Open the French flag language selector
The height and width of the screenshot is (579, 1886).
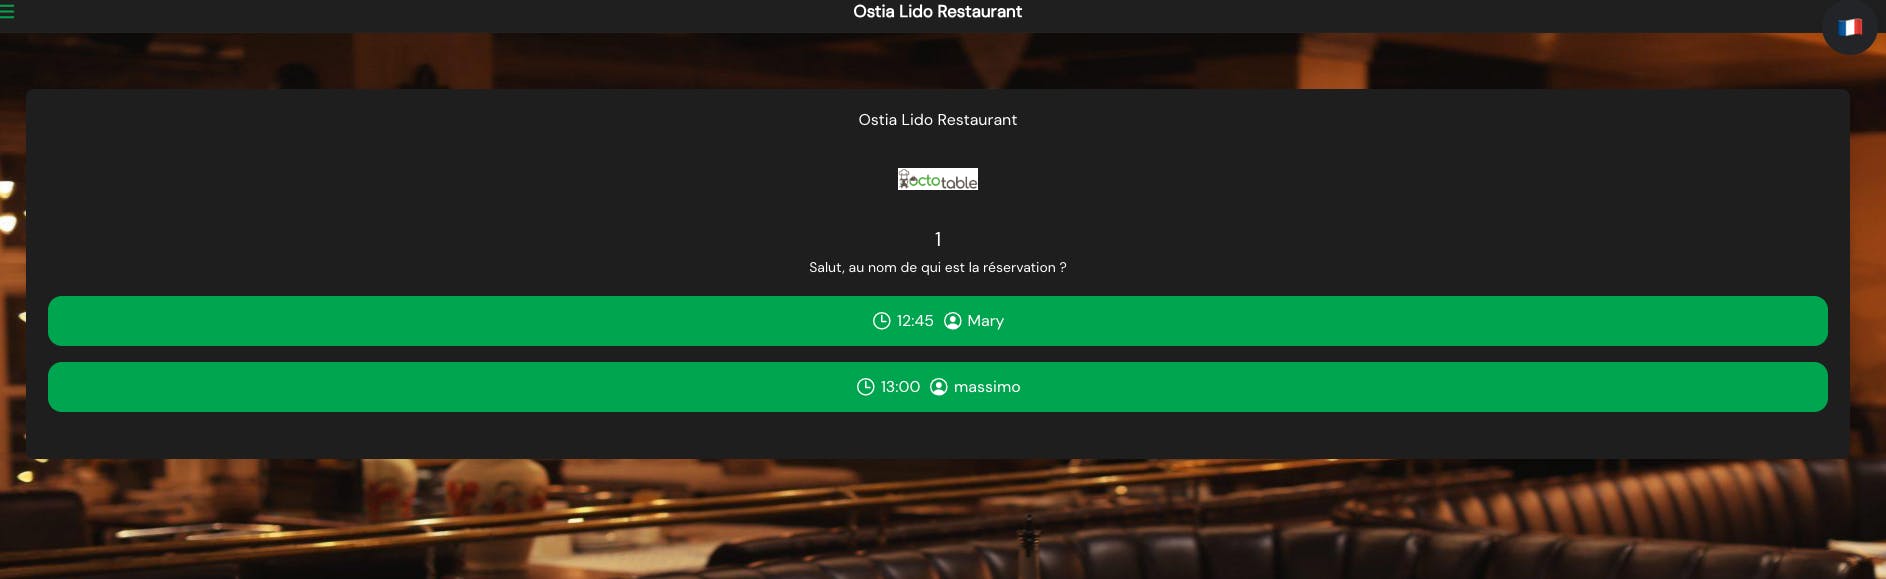point(1849,27)
